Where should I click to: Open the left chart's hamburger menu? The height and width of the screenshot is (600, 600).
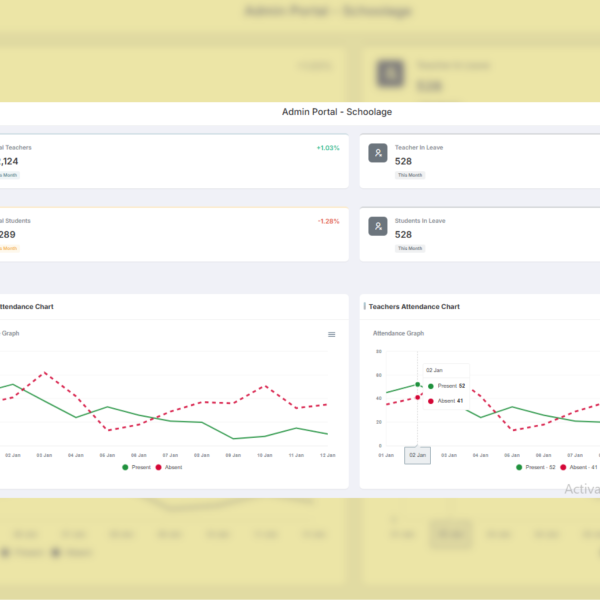click(332, 335)
